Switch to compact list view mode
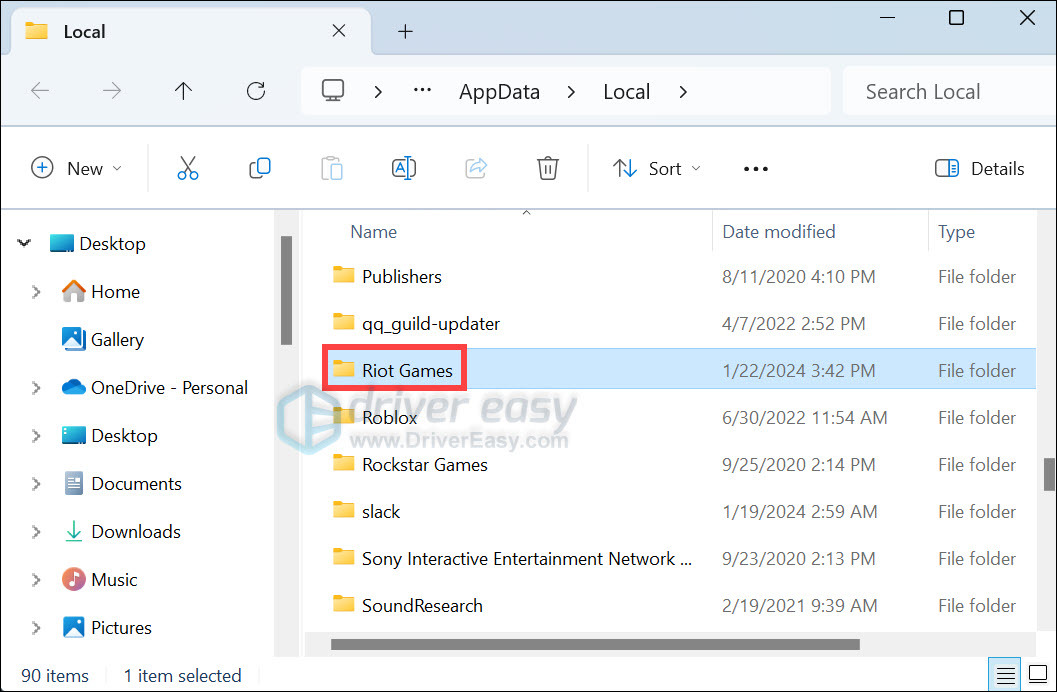The height and width of the screenshot is (692, 1057). tap(1004, 674)
